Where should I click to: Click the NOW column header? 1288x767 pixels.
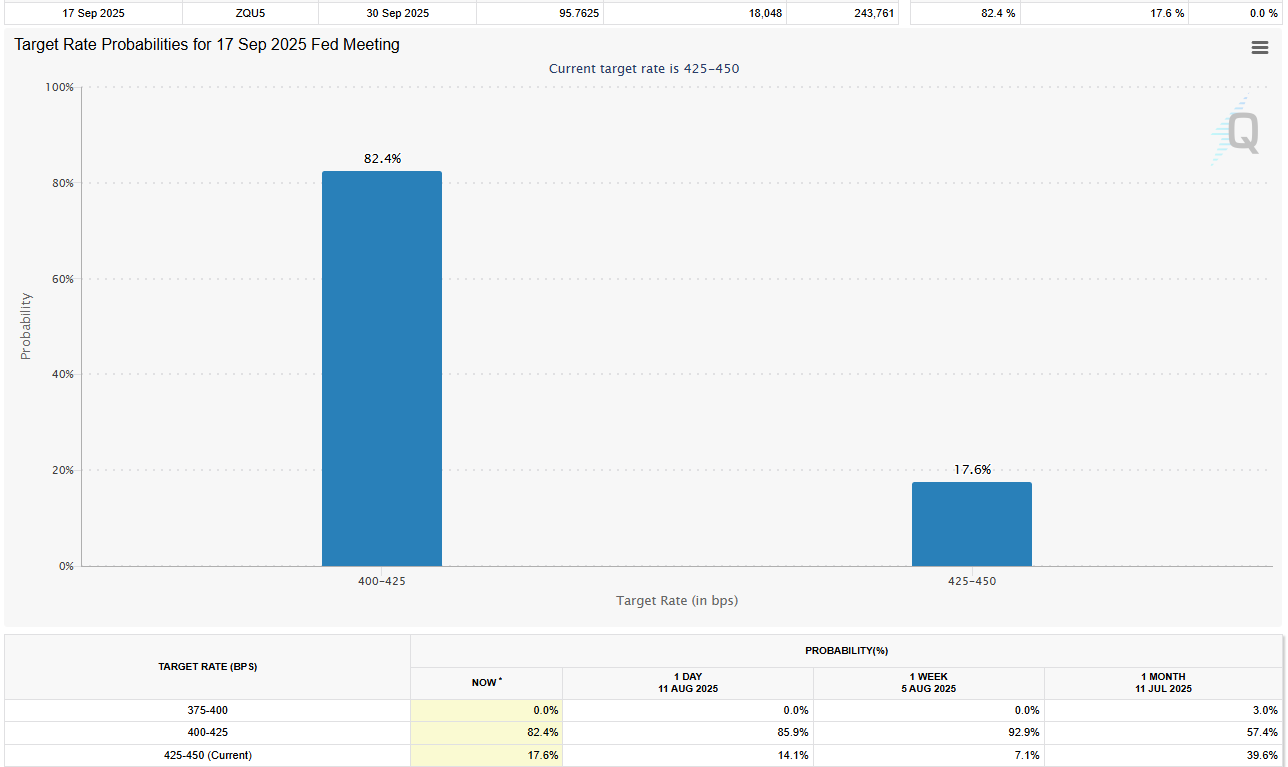coord(486,683)
